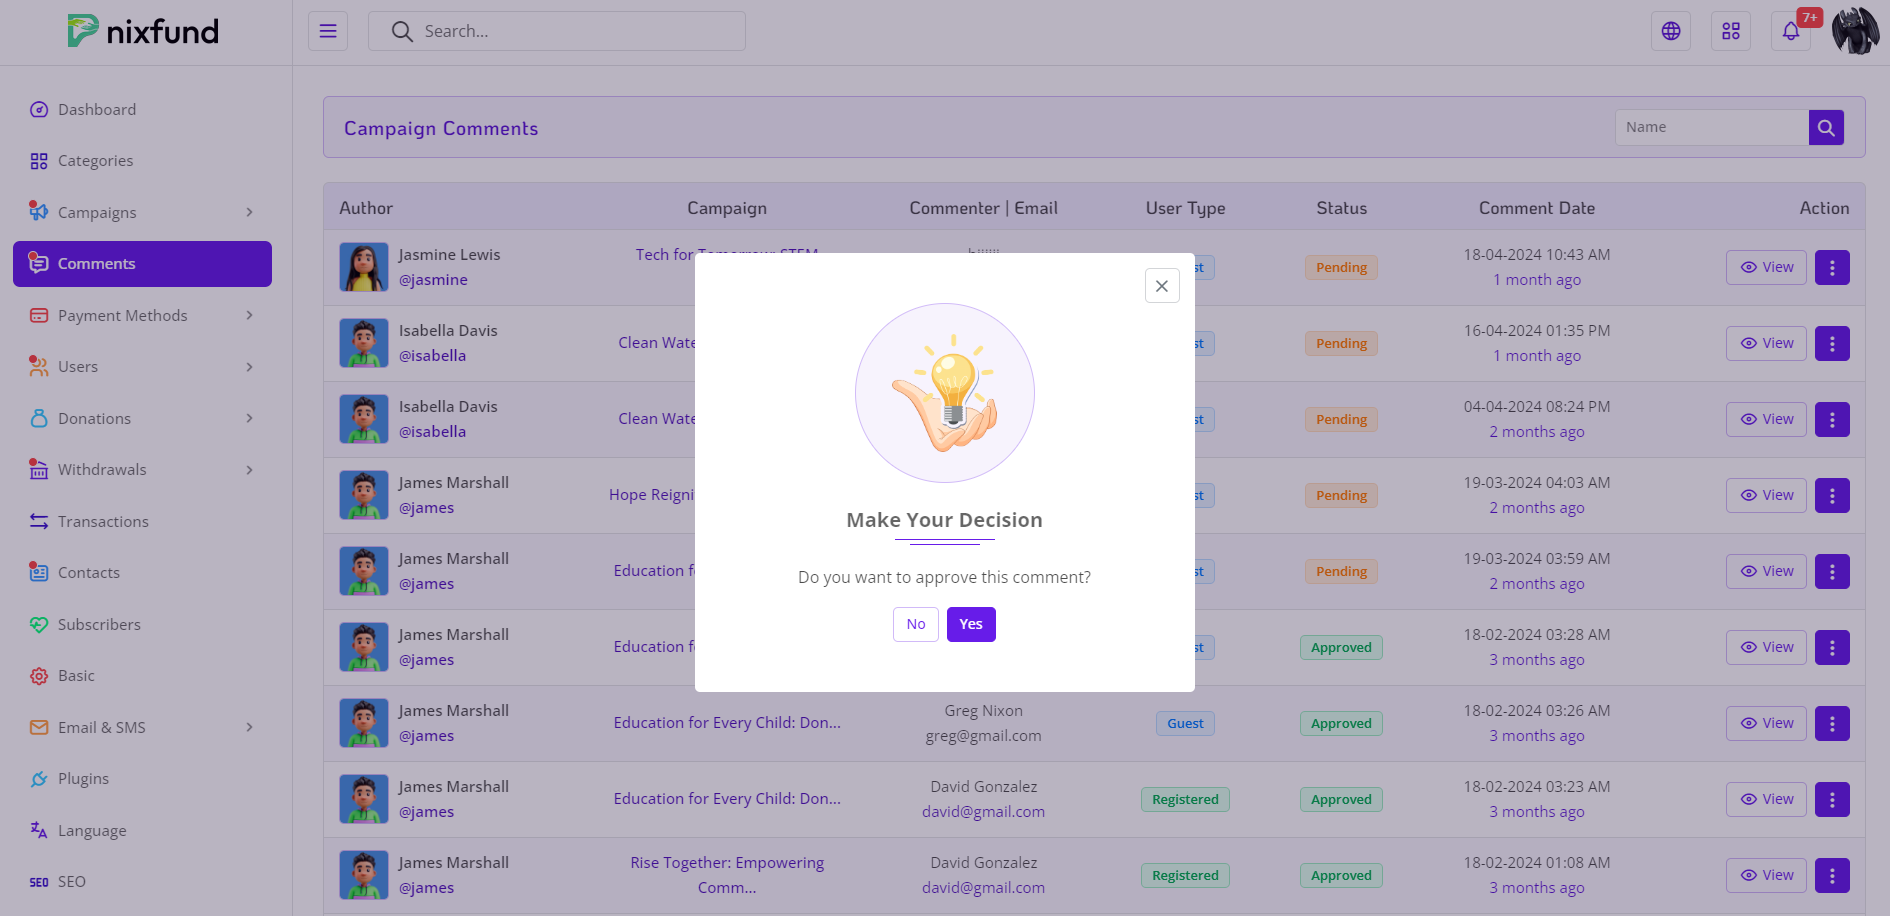Expand the Donations sidebar section
Screen dimensions: 1890x916
tap(142, 418)
